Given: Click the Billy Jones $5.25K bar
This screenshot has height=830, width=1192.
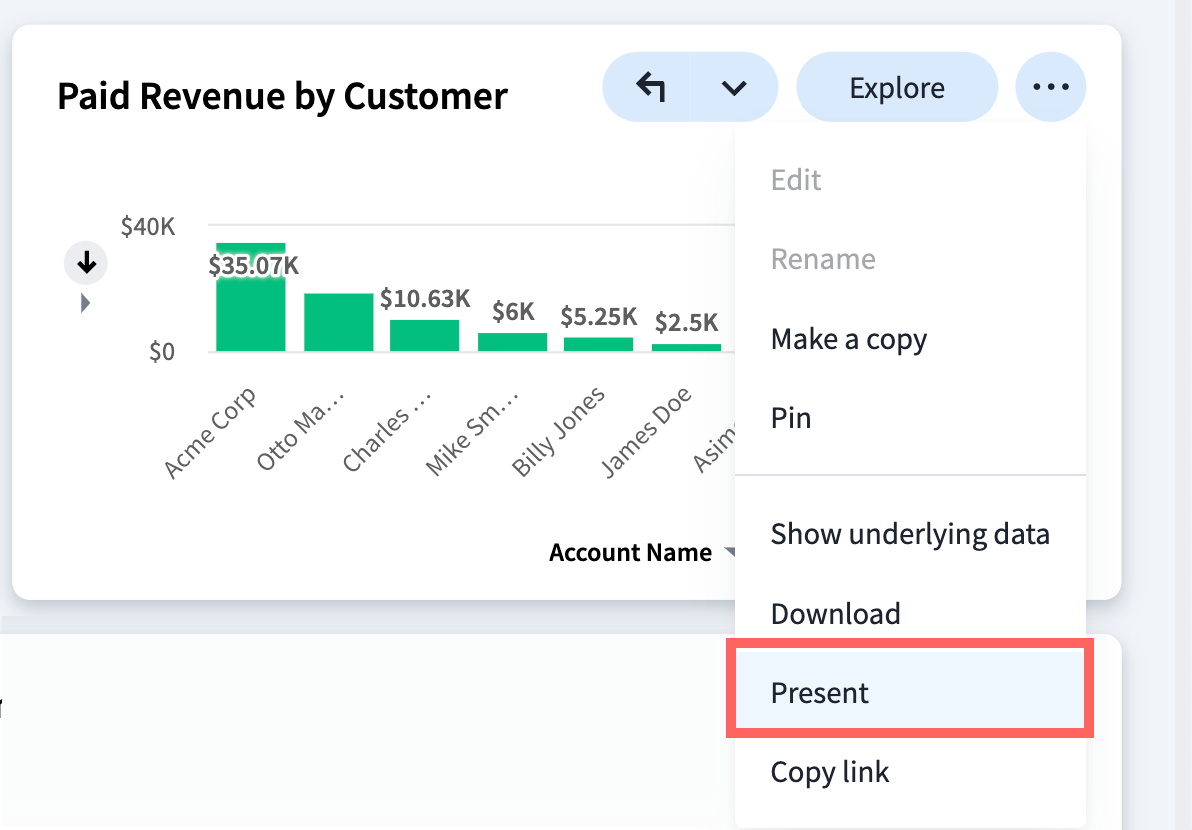Looking at the screenshot, I should 598,344.
